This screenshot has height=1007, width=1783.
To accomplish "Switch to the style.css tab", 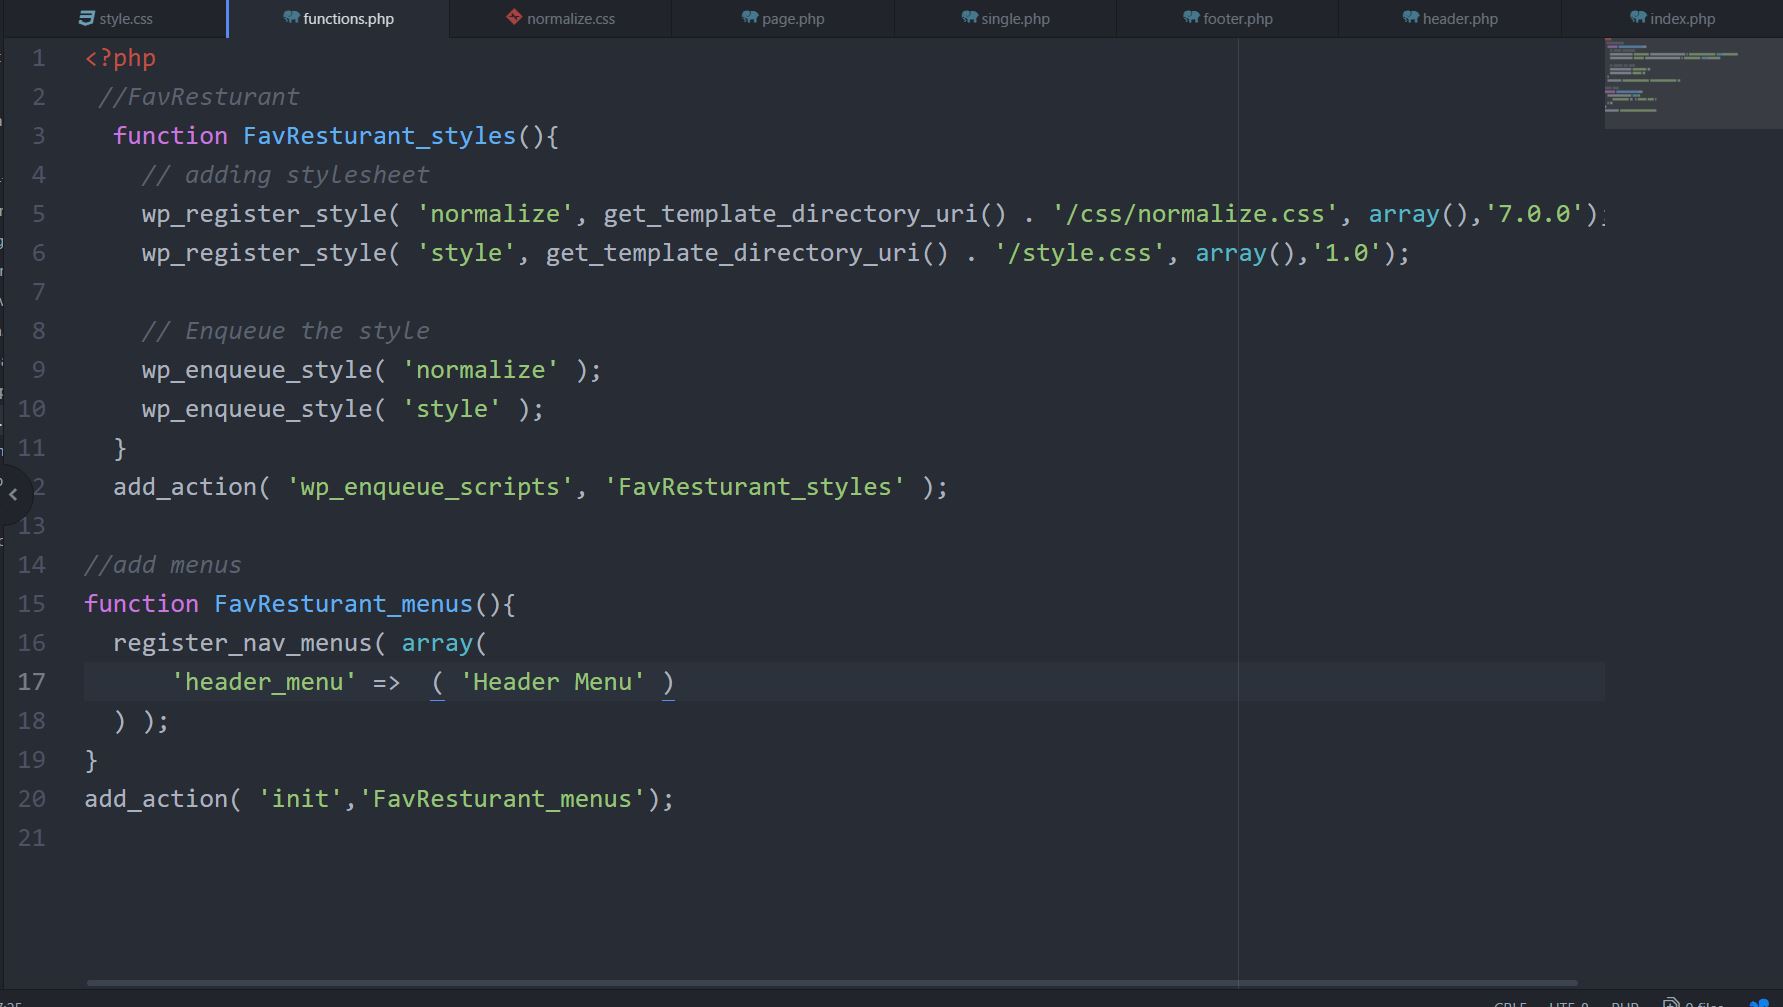I will (x=115, y=19).
